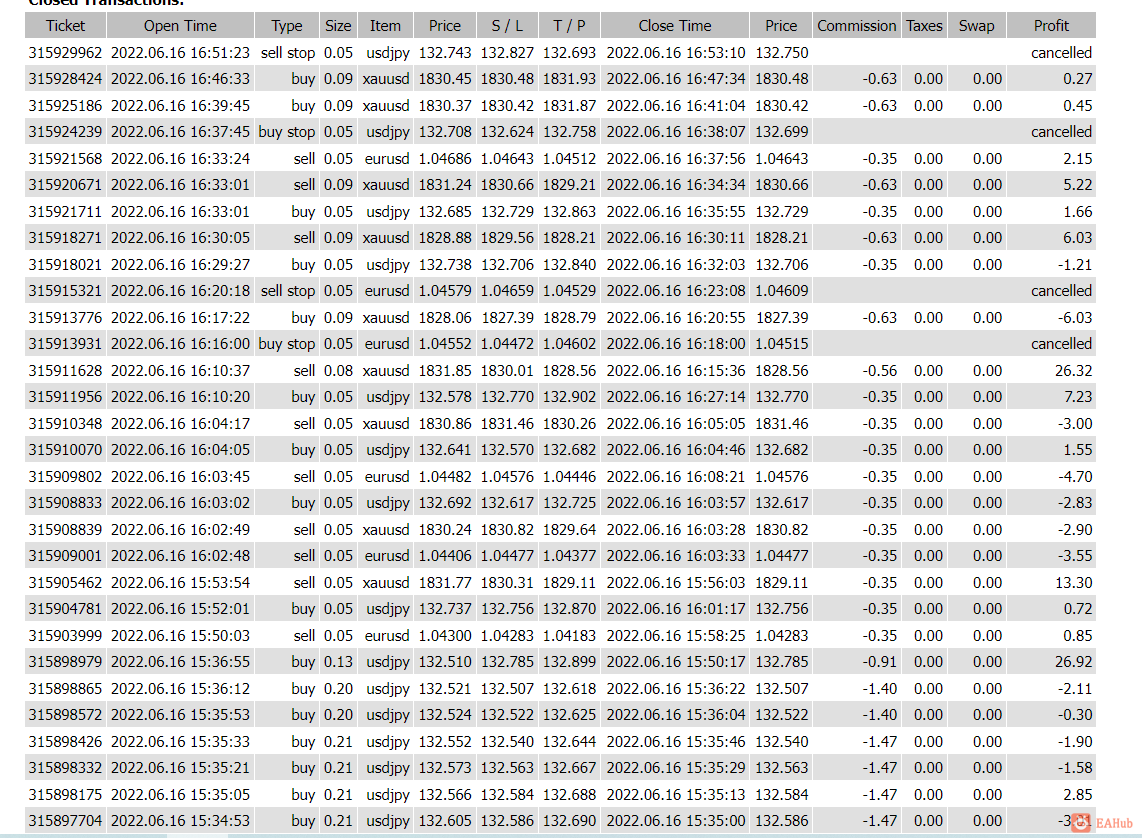Screen dimensions: 1142x838
Task: Select ticket 315924239 in the table
Action: click(66, 132)
